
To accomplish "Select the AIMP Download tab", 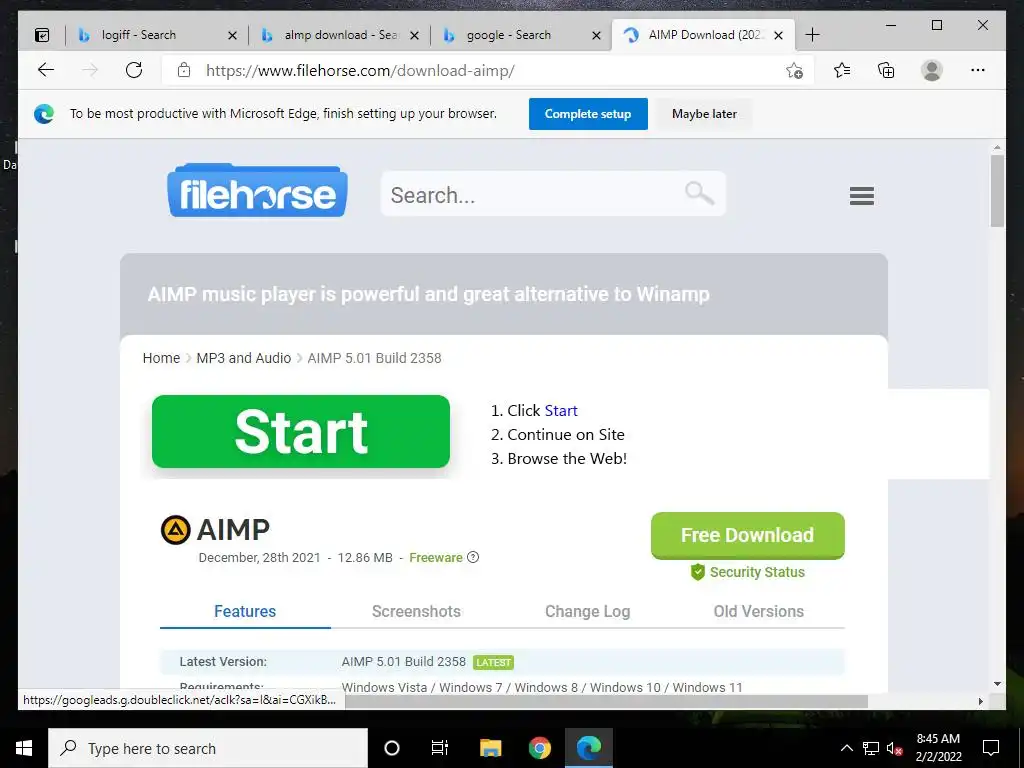I will tap(705, 35).
